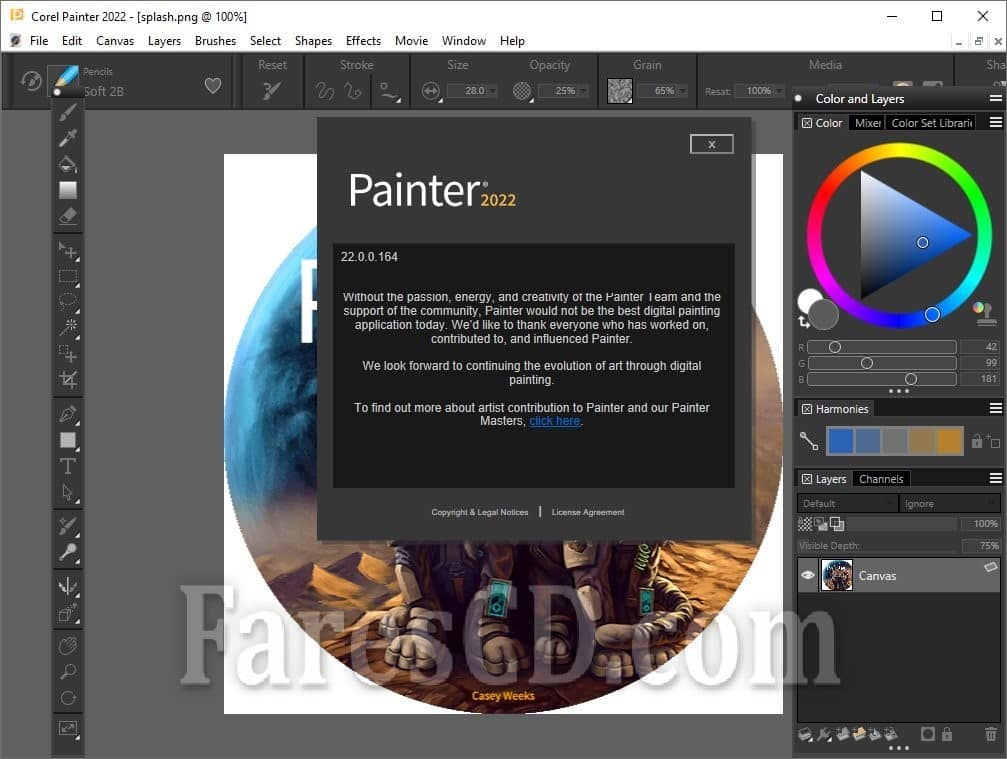
Task: Close the Painter 2022 about dialog
Action: coord(712,144)
